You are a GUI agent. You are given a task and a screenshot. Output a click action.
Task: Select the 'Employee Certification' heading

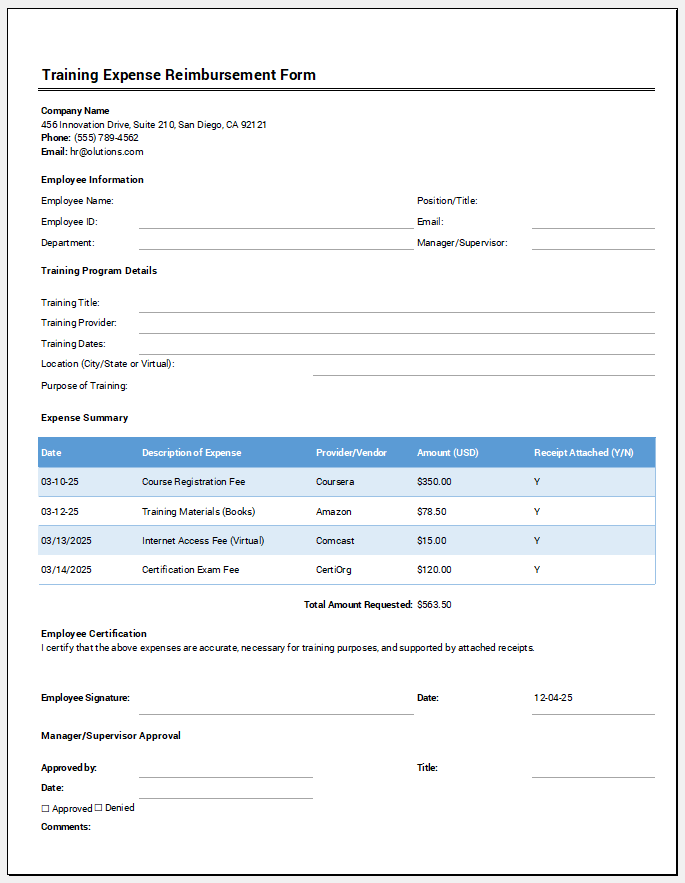pyautogui.click(x=94, y=634)
